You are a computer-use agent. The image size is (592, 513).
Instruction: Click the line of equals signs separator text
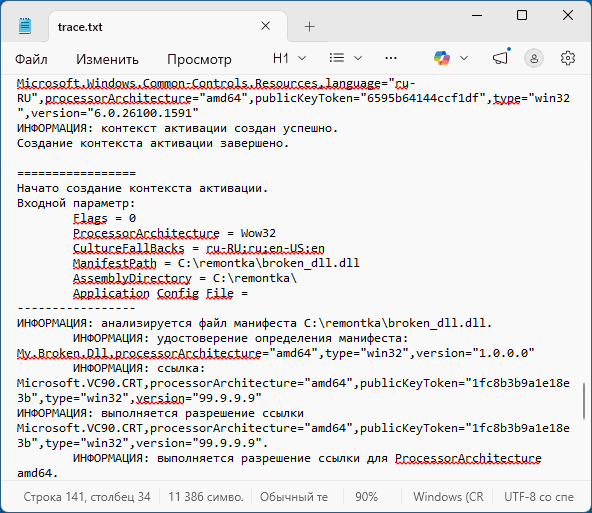(x=76, y=173)
